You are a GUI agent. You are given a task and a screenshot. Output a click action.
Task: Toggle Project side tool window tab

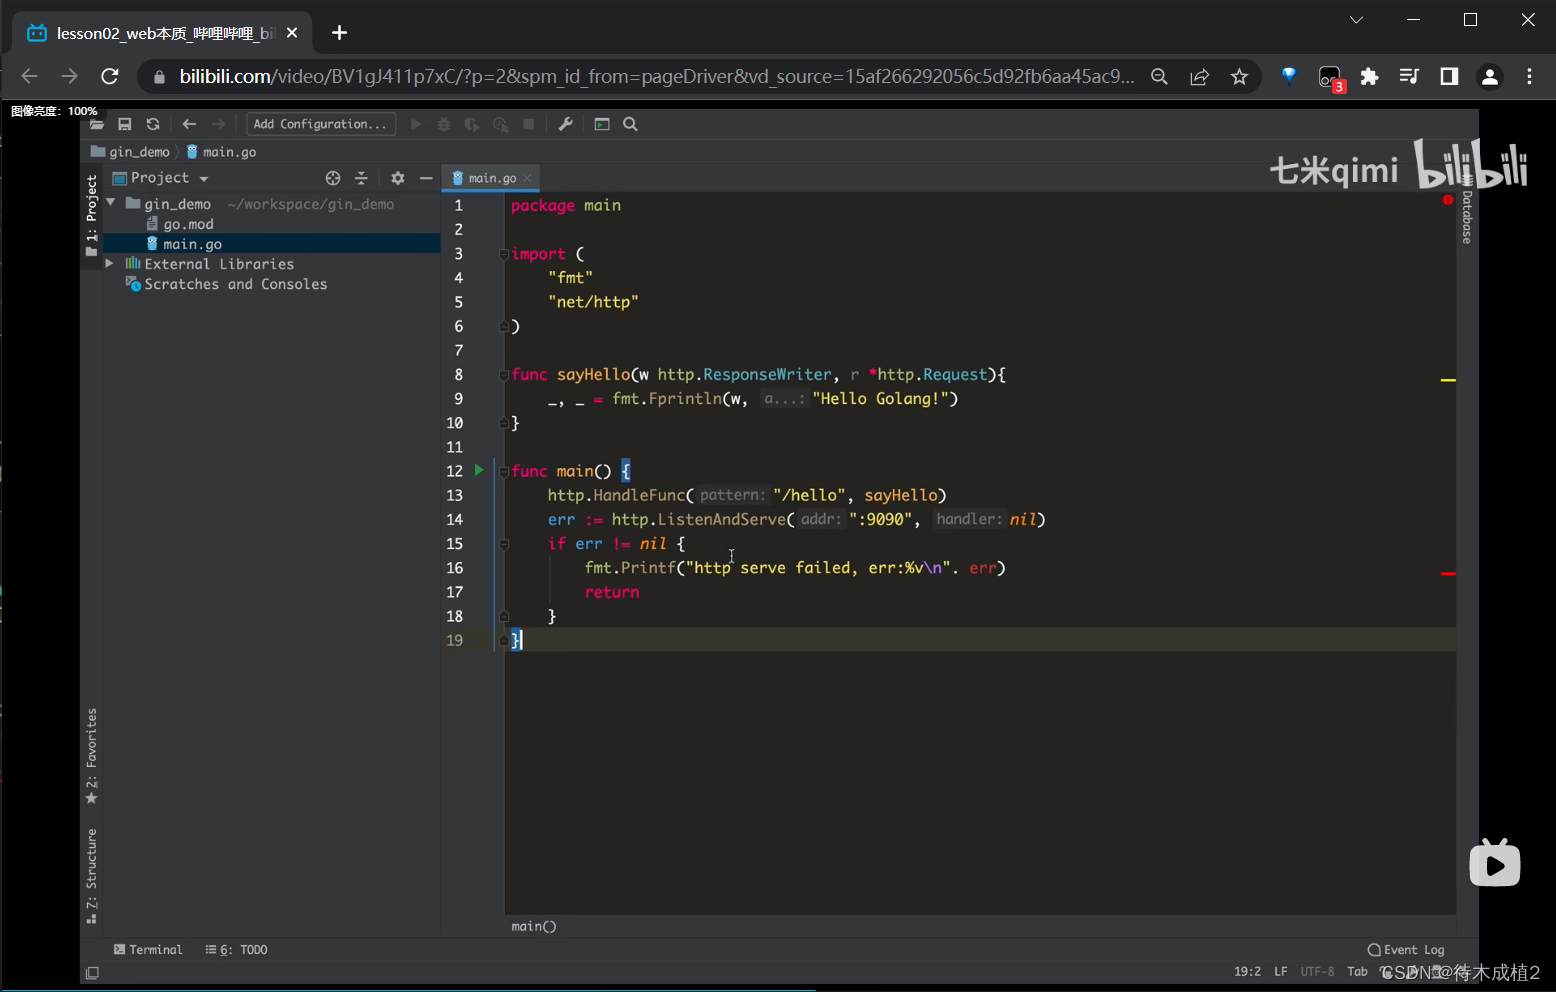click(91, 215)
